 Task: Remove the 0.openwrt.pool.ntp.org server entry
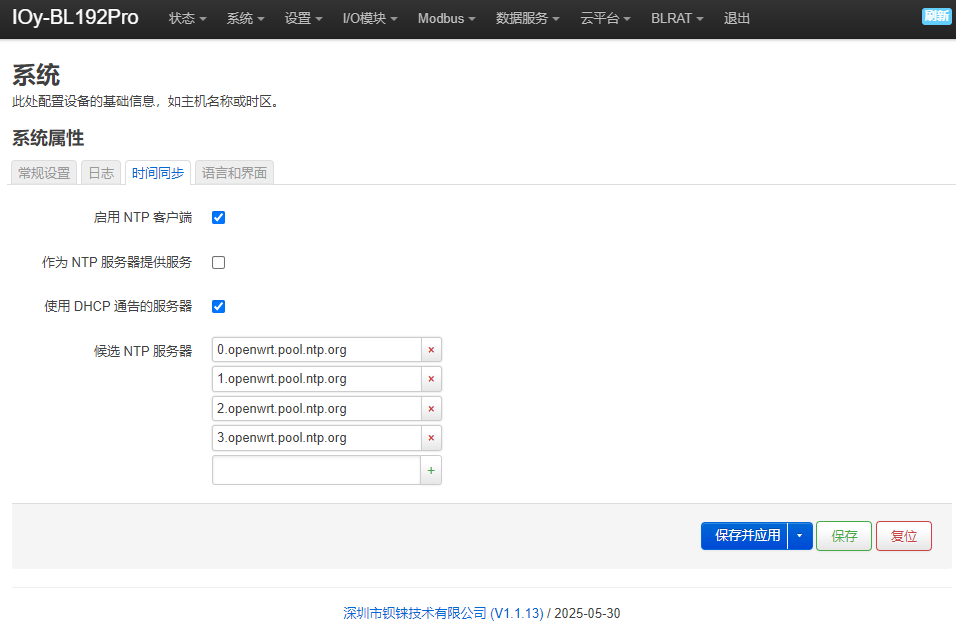tap(431, 350)
